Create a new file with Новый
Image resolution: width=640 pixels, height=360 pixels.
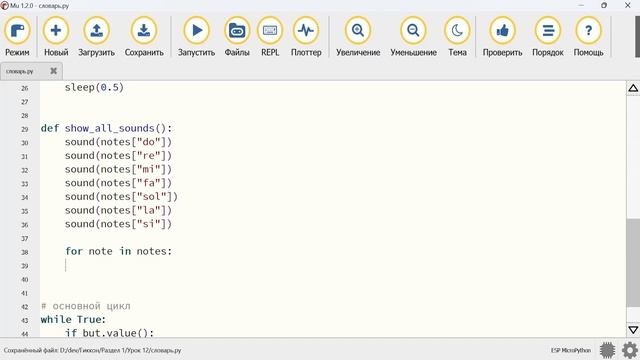pyautogui.click(x=56, y=36)
